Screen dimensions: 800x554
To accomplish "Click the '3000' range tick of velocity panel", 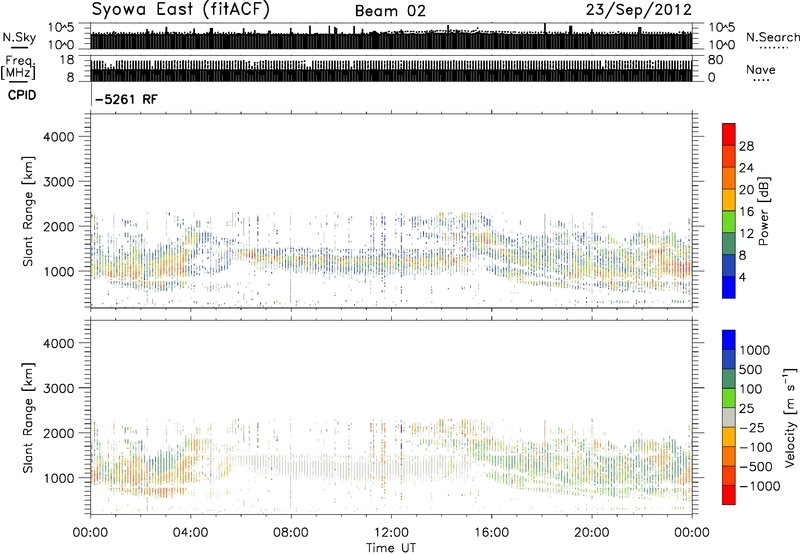I will tap(59, 388).
